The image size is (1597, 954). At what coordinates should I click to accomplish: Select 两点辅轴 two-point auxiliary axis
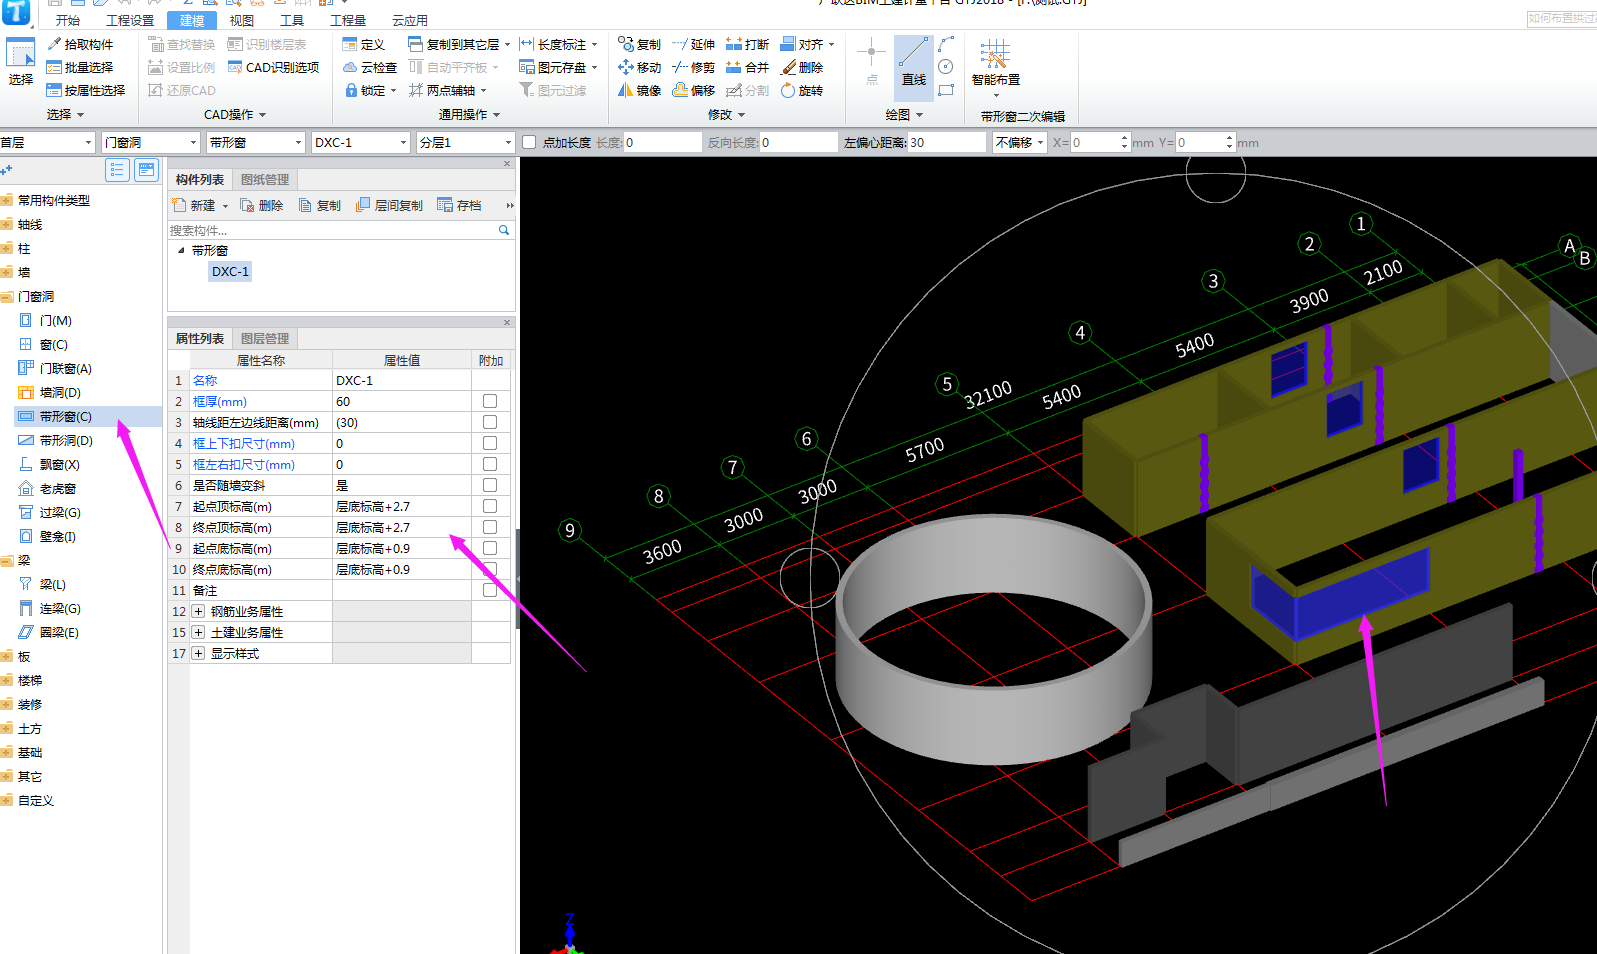pyautogui.click(x=447, y=90)
